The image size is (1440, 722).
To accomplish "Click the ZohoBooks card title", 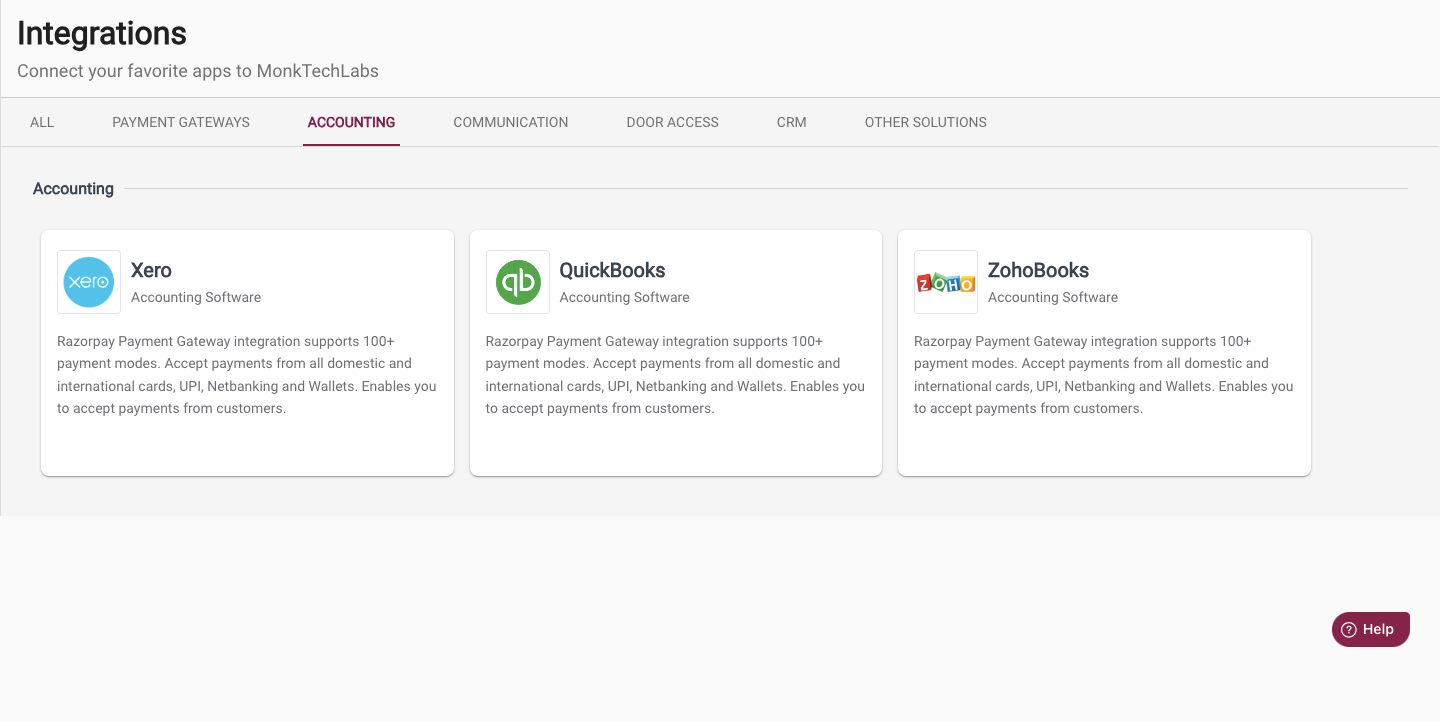I will (1038, 270).
